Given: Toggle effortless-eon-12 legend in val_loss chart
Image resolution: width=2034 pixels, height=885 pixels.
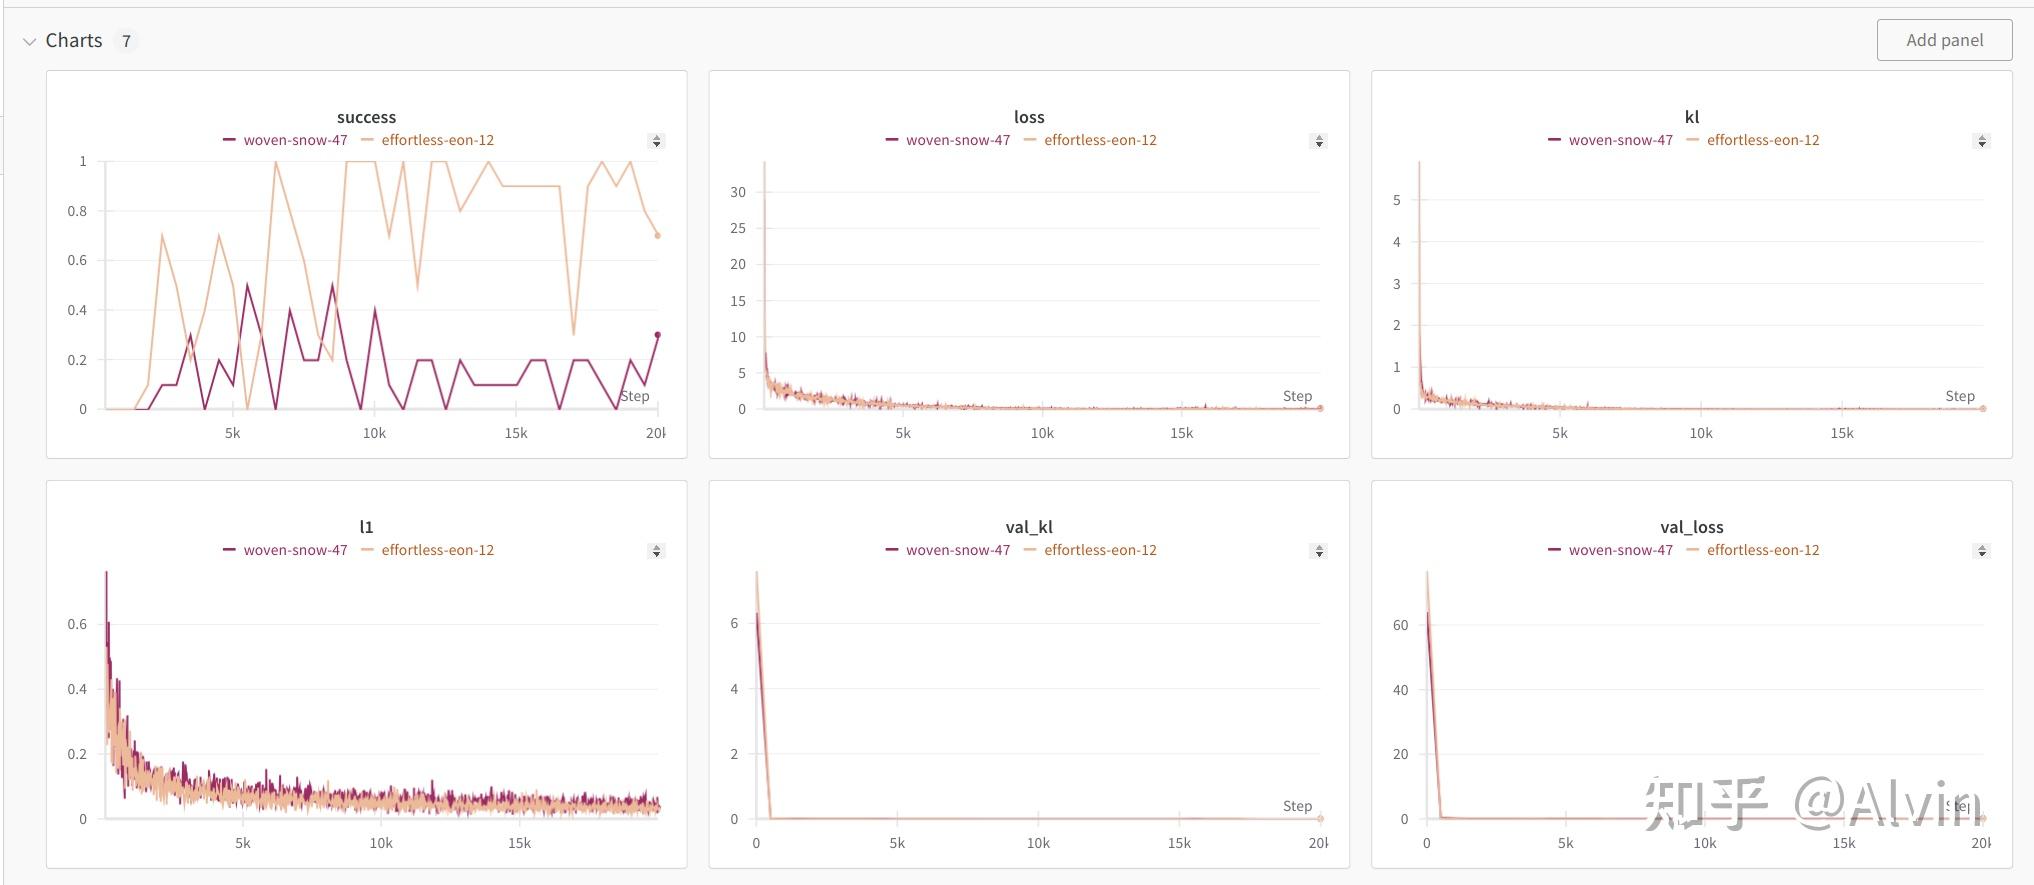Looking at the screenshot, I should (x=1762, y=550).
